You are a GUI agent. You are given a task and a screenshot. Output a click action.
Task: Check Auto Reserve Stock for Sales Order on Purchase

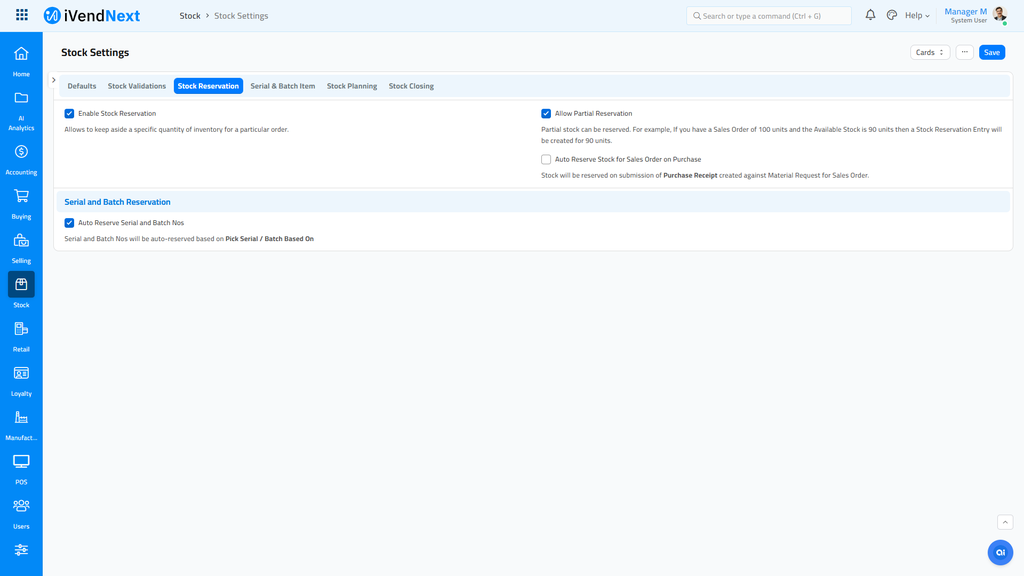(546, 159)
